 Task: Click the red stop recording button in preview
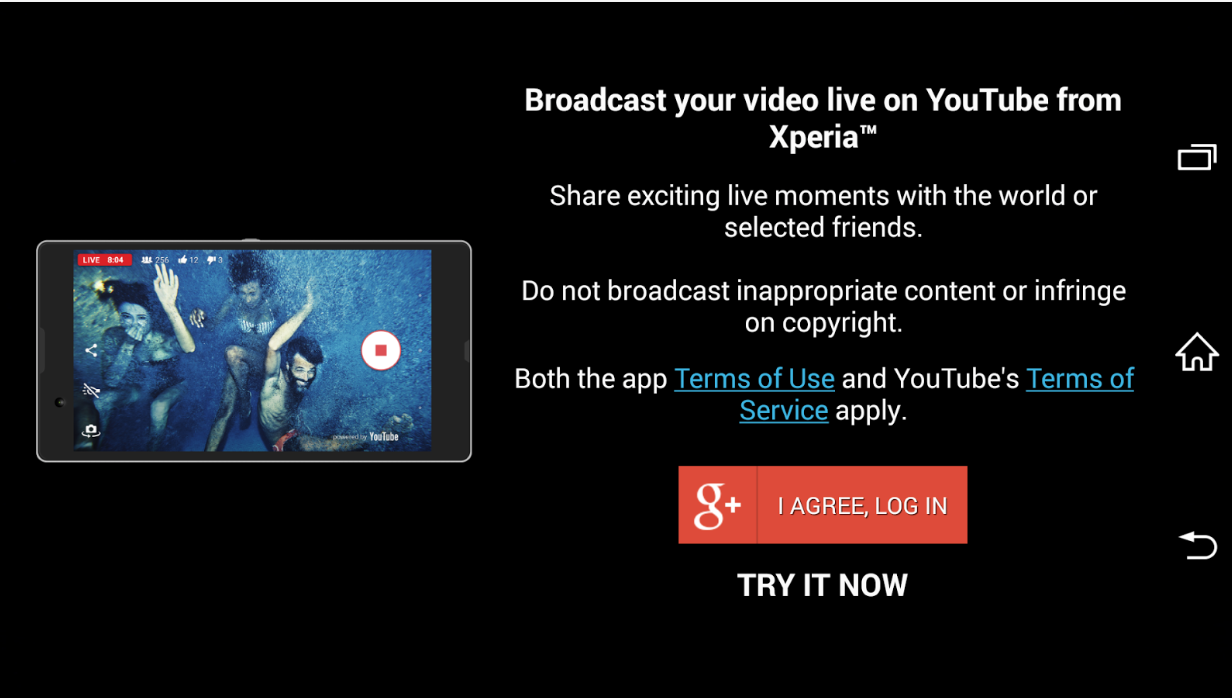(x=380, y=351)
